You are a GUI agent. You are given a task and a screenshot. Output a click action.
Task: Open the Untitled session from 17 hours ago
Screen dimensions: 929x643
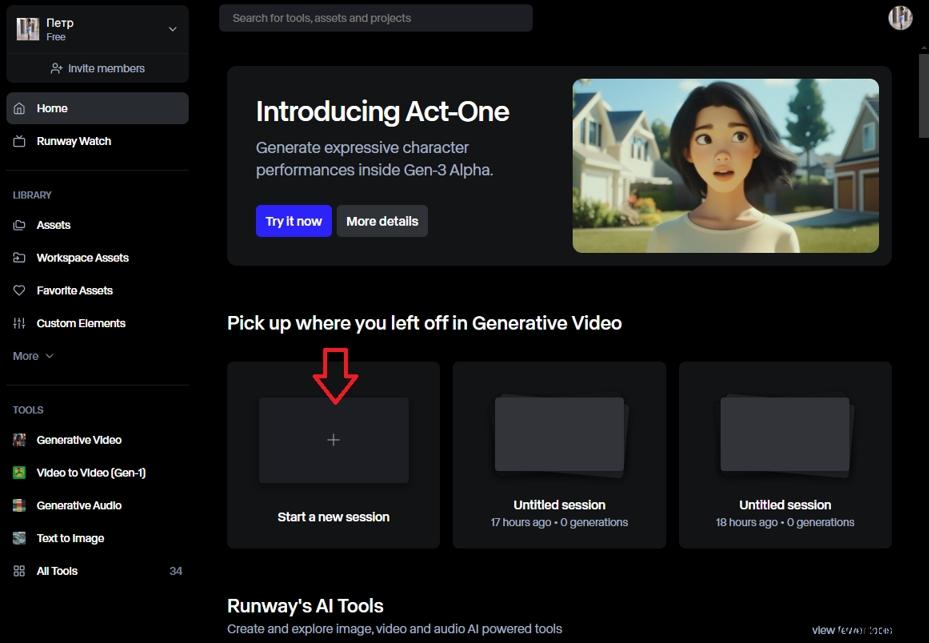tap(559, 455)
